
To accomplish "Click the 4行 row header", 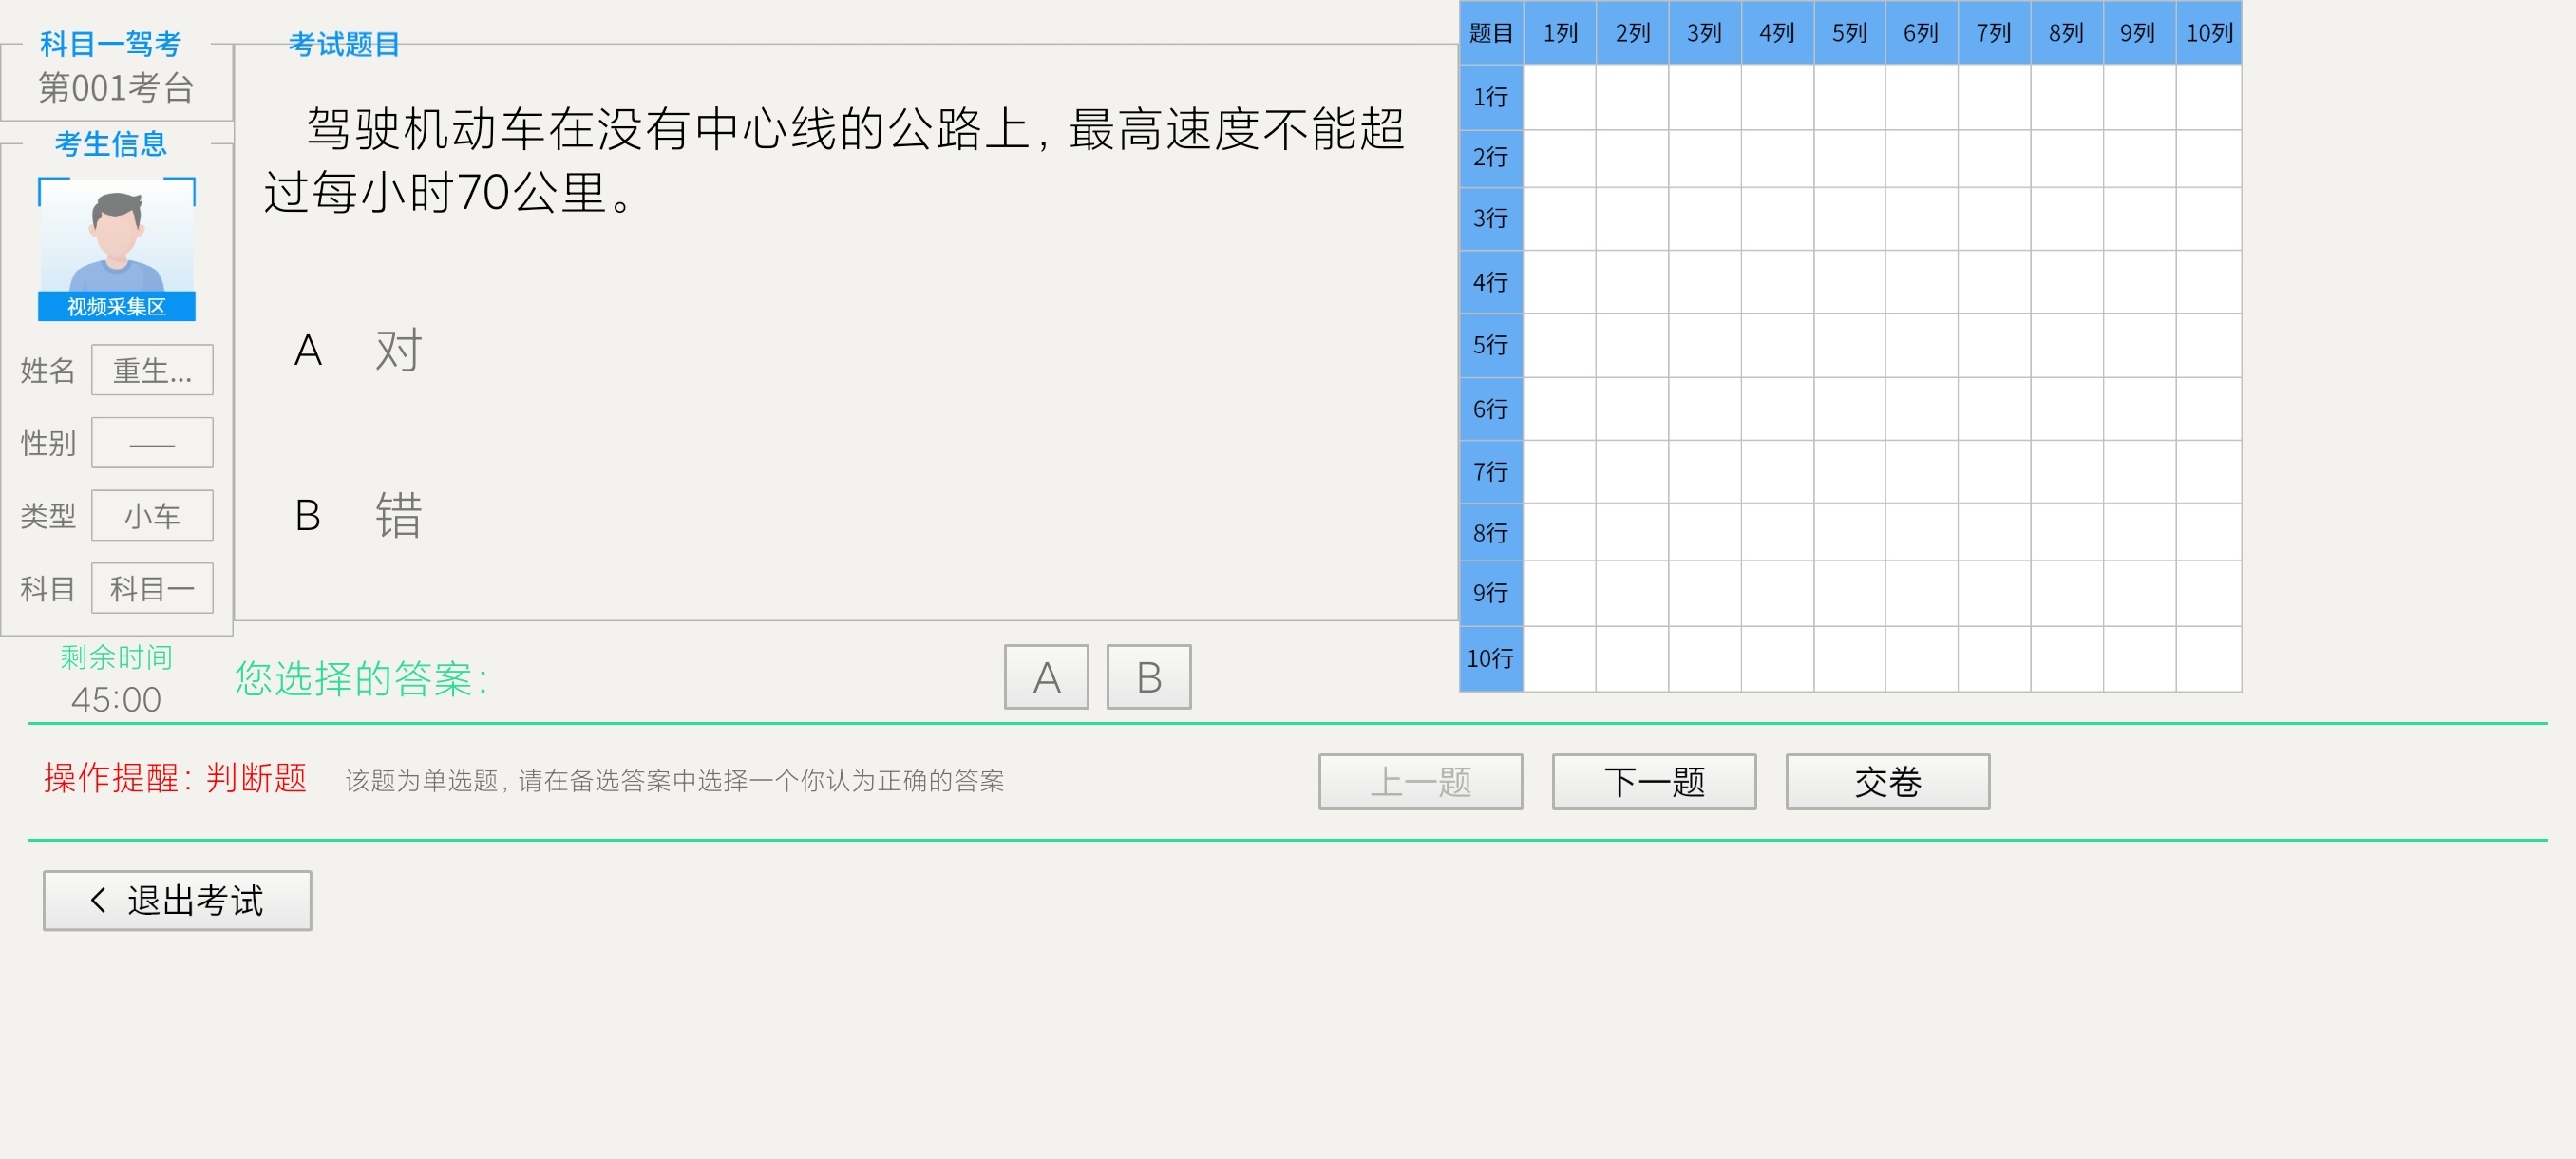I will point(1491,282).
